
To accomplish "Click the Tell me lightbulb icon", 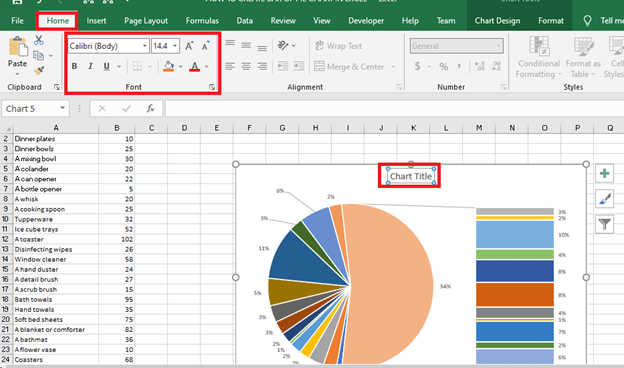I will pos(587,21).
